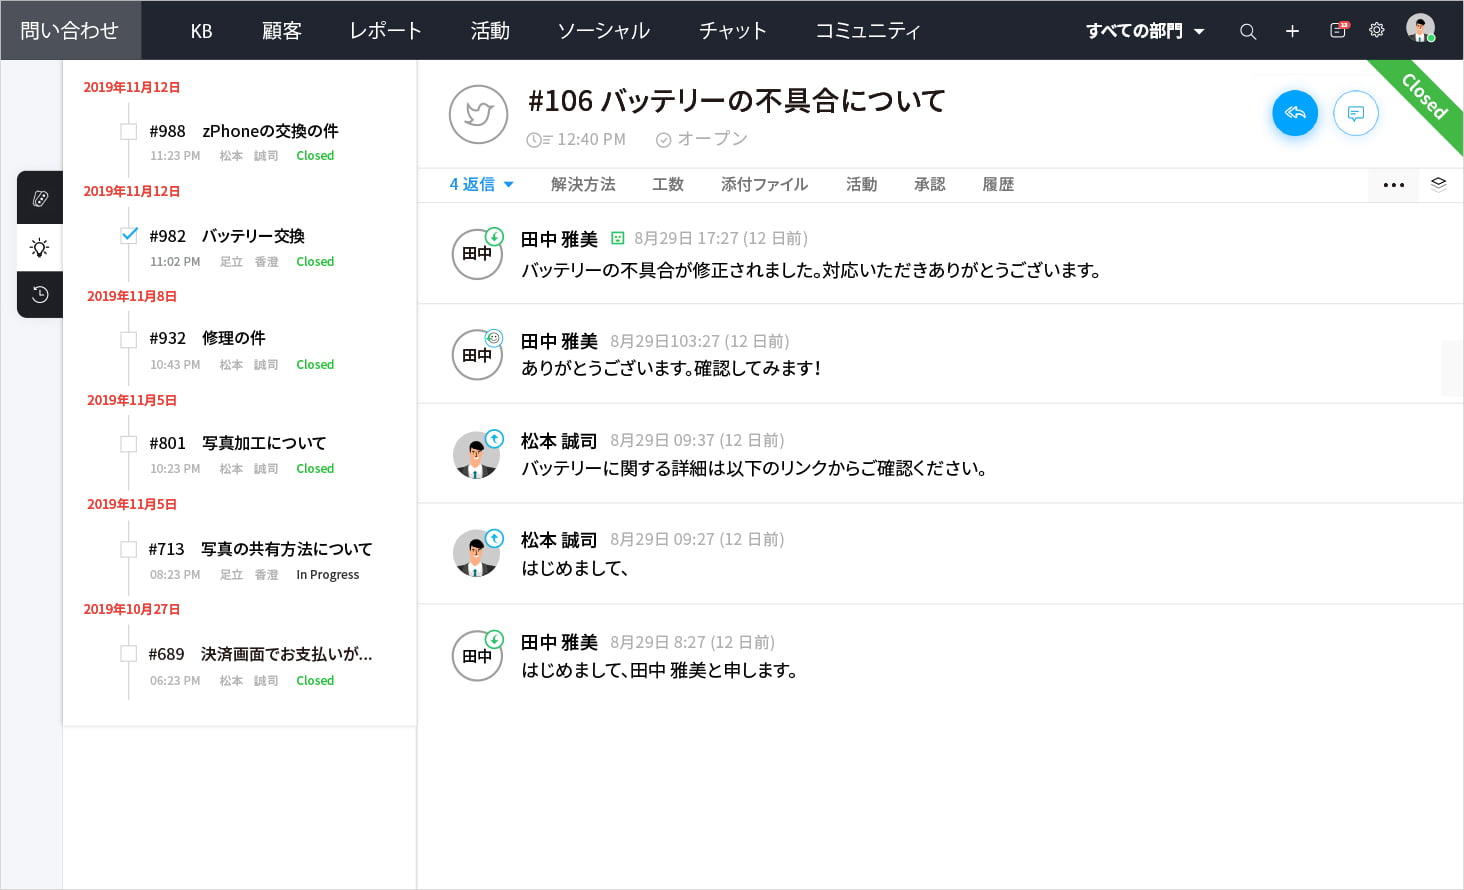The height and width of the screenshot is (890, 1464).
Task: Open the three-dots more options menu
Action: 1393,185
